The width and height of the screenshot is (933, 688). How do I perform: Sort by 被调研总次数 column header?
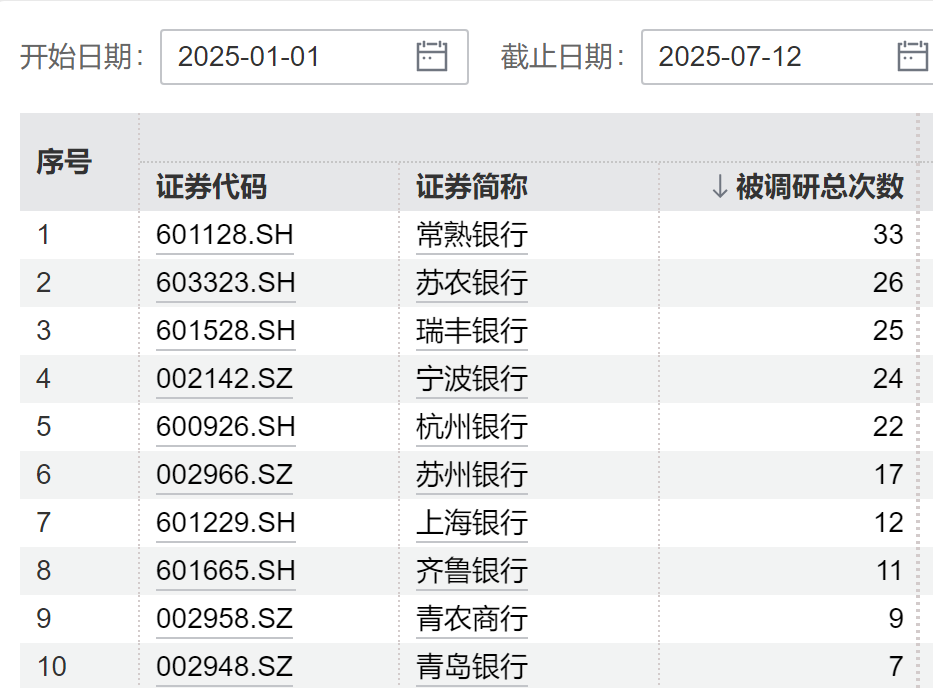(x=807, y=186)
